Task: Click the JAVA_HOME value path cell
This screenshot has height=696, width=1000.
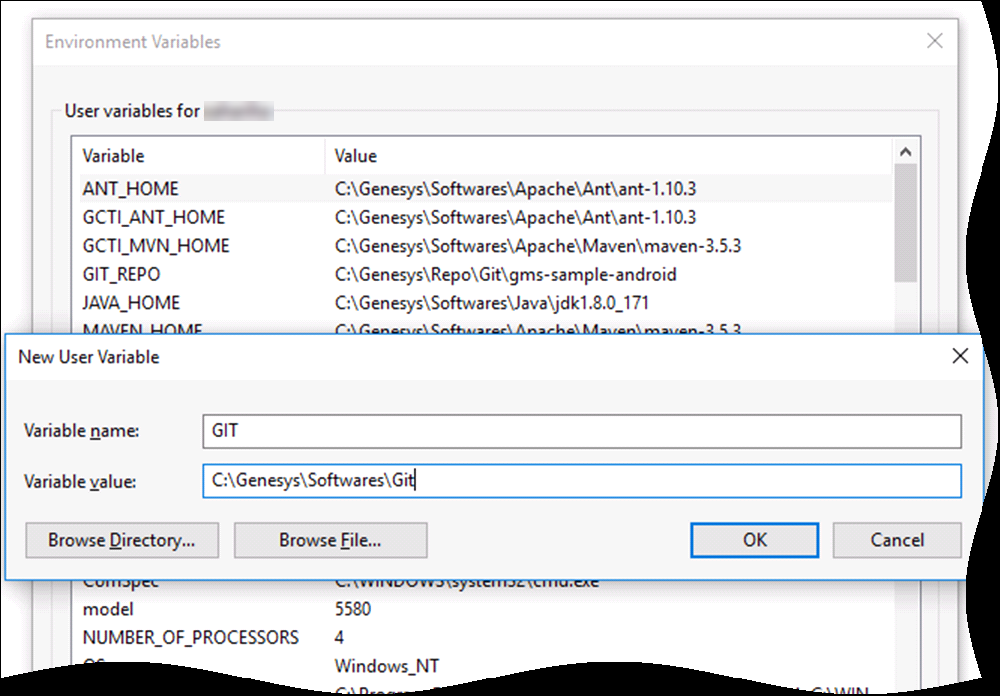Action: [495, 302]
